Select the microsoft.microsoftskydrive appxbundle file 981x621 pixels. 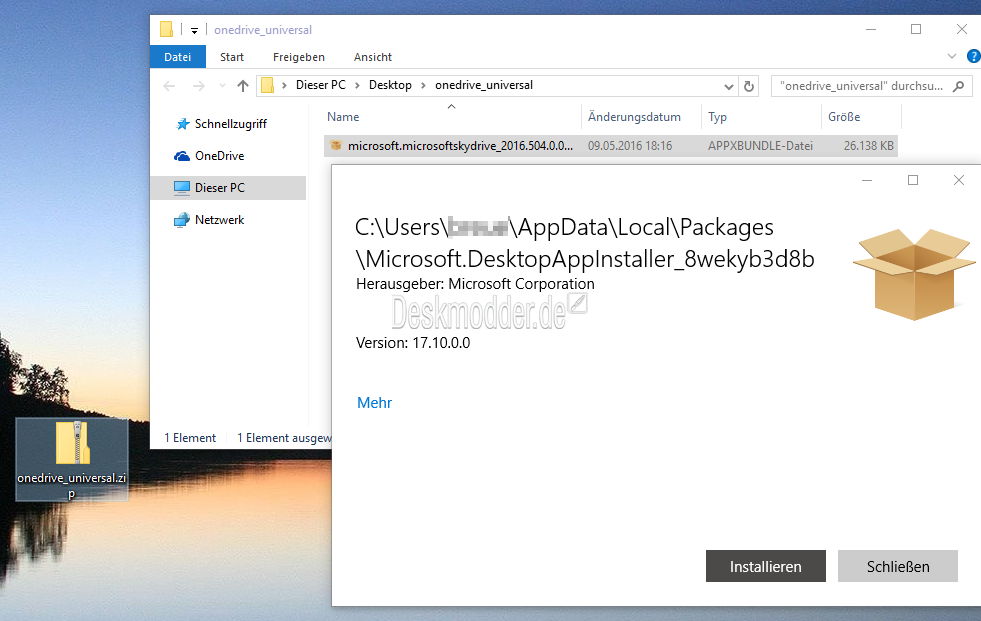point(611,146)
